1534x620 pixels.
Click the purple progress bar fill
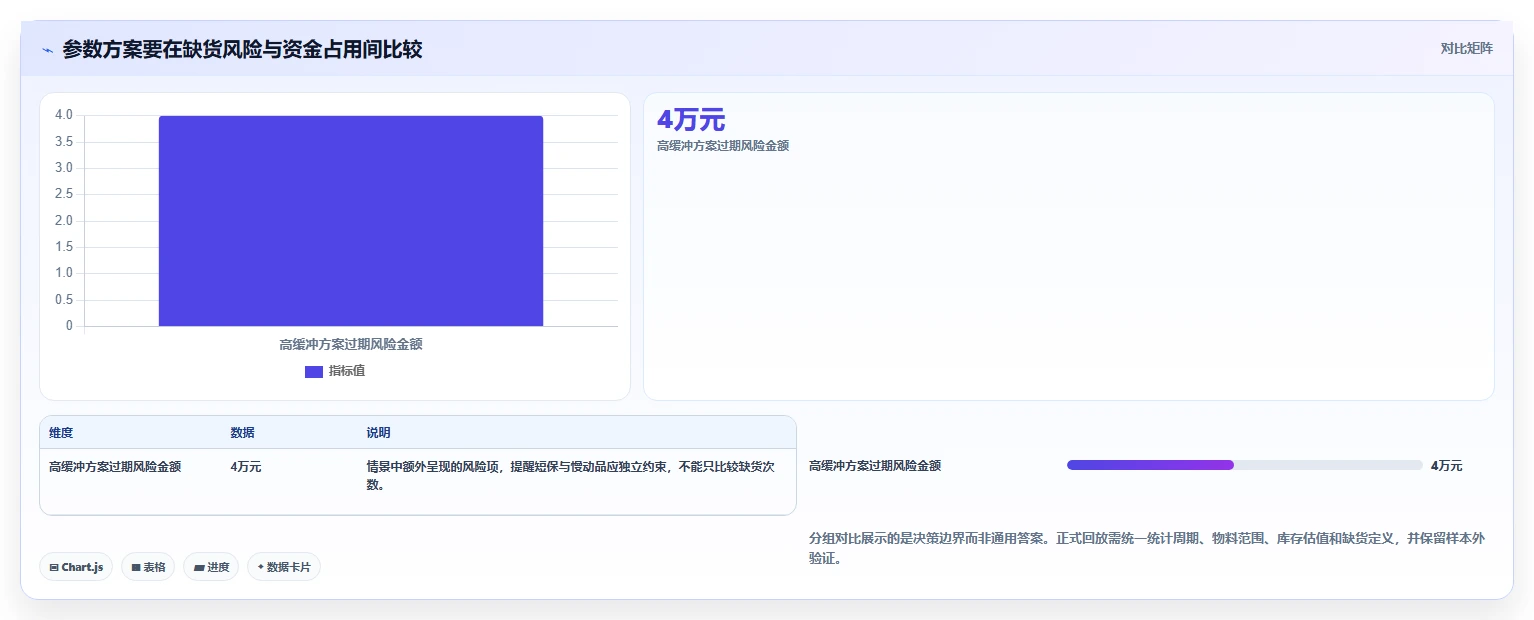pos(1150,465)
